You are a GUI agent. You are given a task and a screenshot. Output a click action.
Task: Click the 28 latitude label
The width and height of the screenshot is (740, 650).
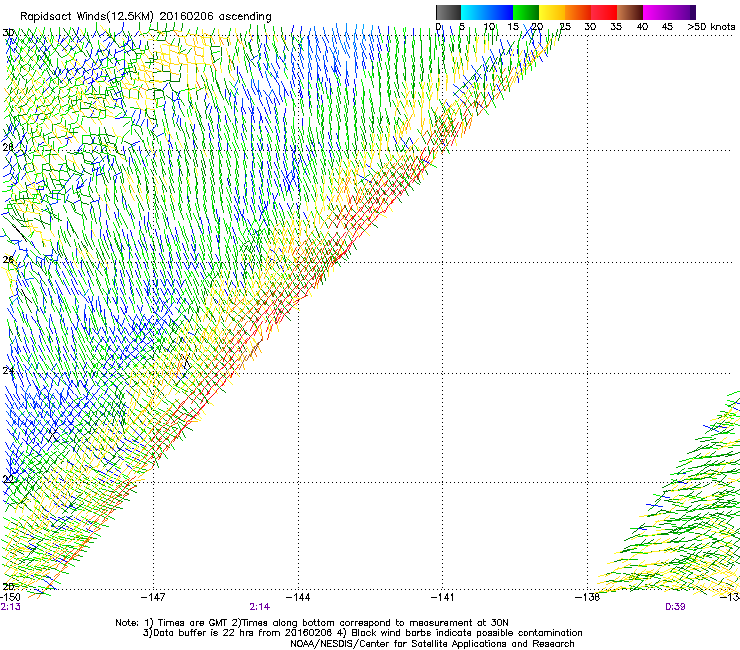pyautogui.click(x=8, y=147)
